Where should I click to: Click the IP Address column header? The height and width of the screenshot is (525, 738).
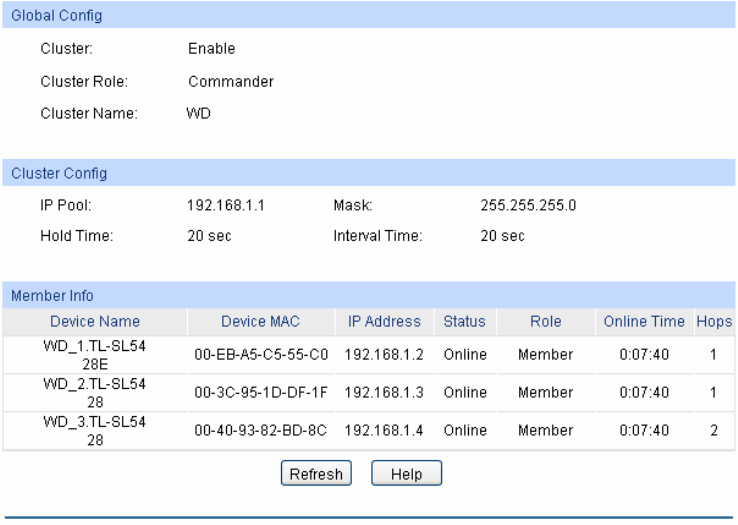click(385, 322)
